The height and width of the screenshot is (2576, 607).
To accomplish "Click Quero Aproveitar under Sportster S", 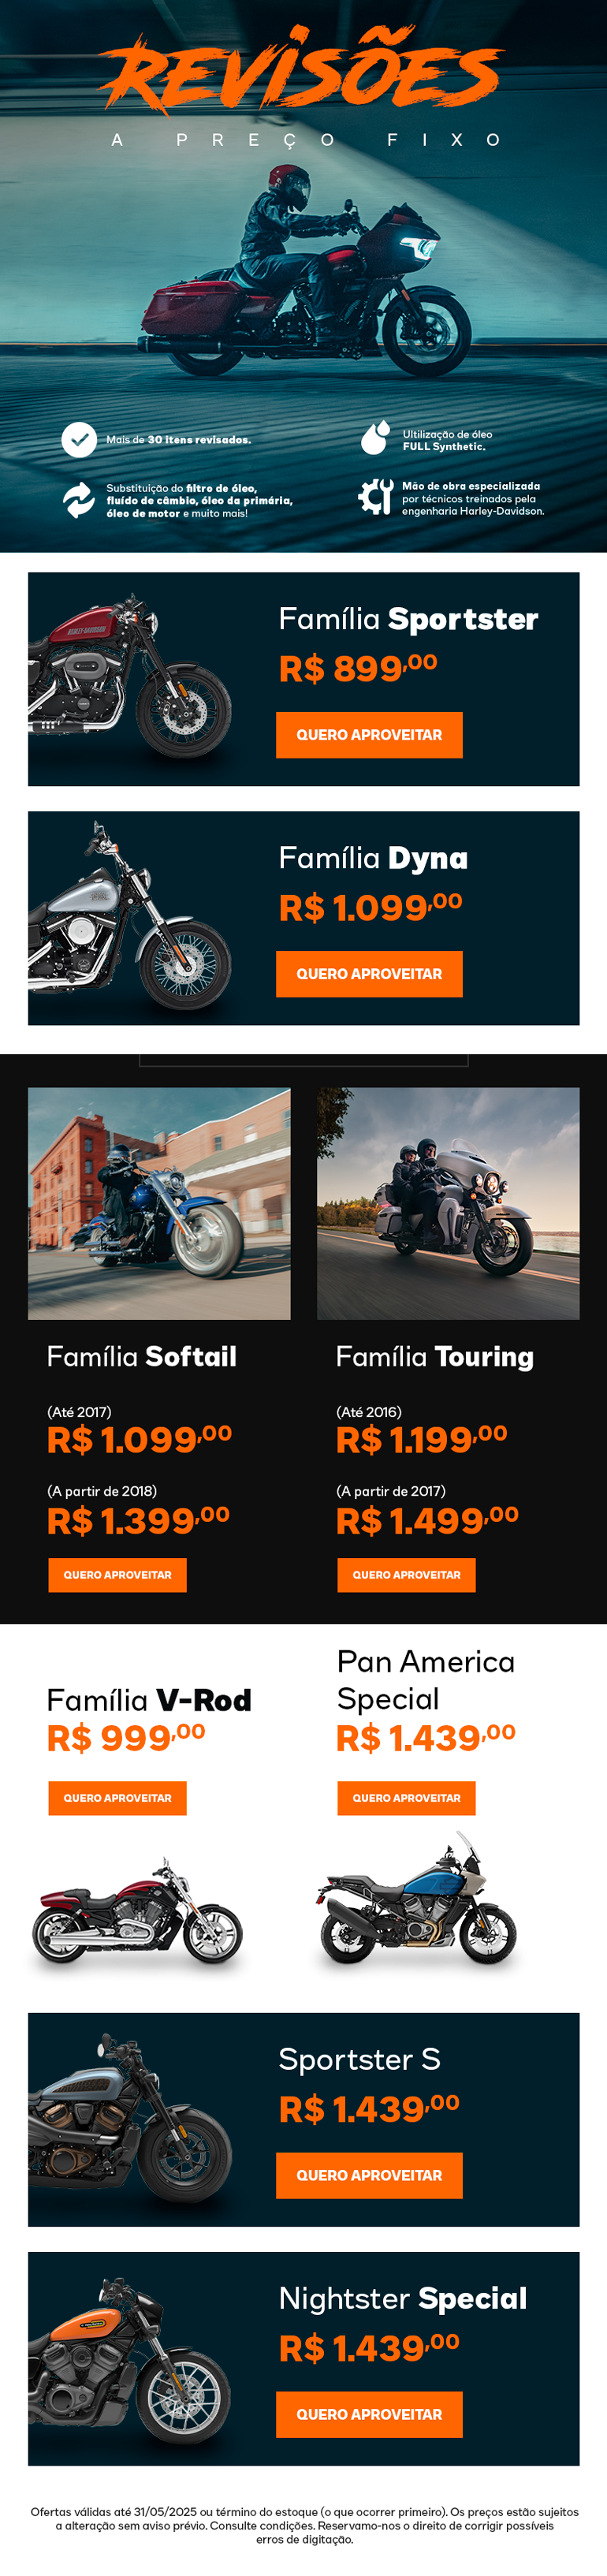I will coord(369,2176).
